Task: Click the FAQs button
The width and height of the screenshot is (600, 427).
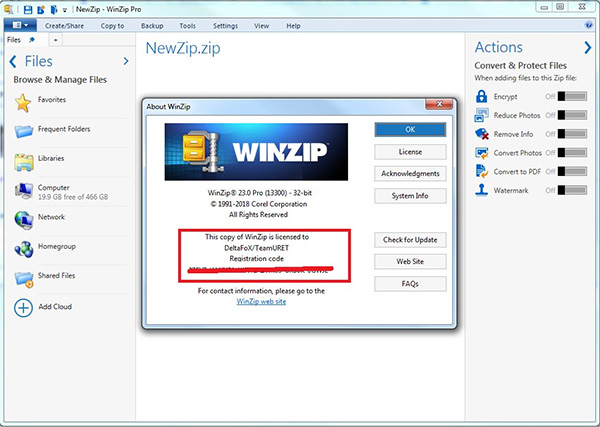Action: point(410,284)
